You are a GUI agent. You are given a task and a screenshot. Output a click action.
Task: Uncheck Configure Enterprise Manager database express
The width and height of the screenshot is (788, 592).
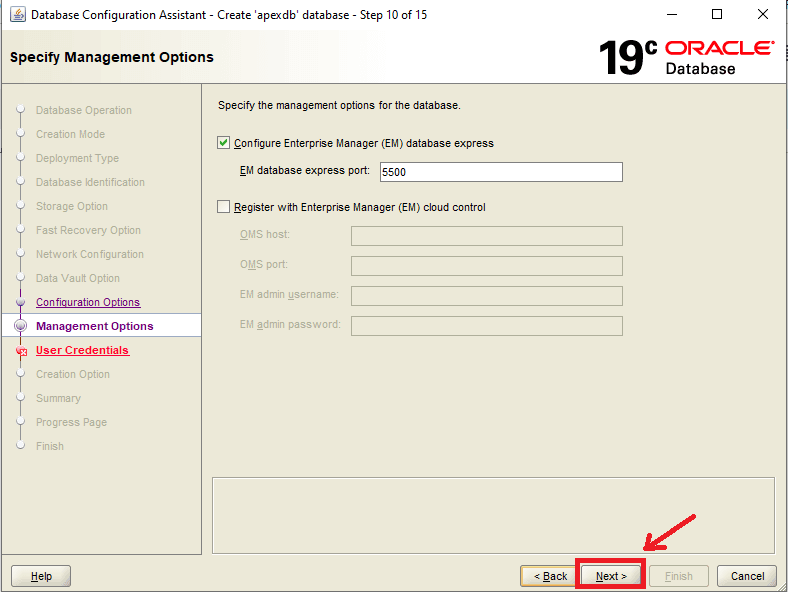(x=224, y=143)
